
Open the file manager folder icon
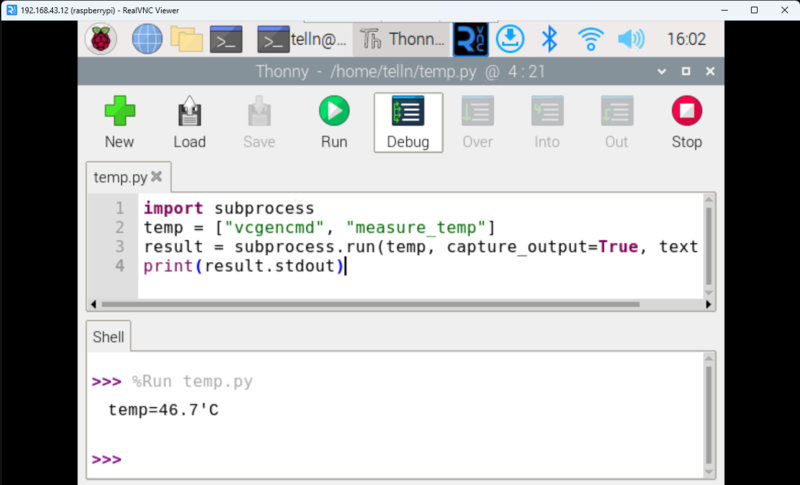[186, 39]
